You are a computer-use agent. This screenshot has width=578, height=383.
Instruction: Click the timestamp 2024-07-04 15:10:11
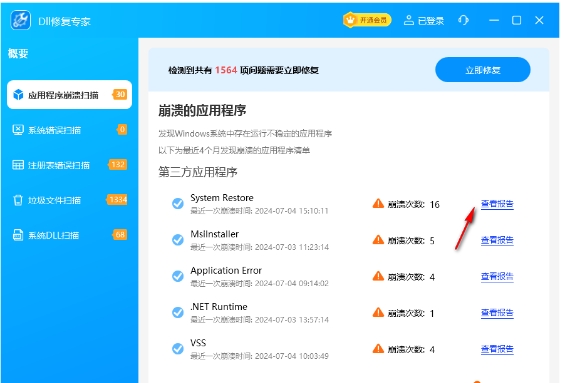(292, 211)
